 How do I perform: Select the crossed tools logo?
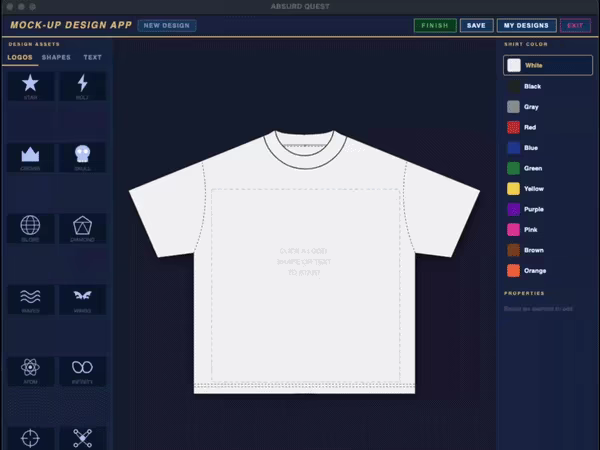[x=82, y=439]
